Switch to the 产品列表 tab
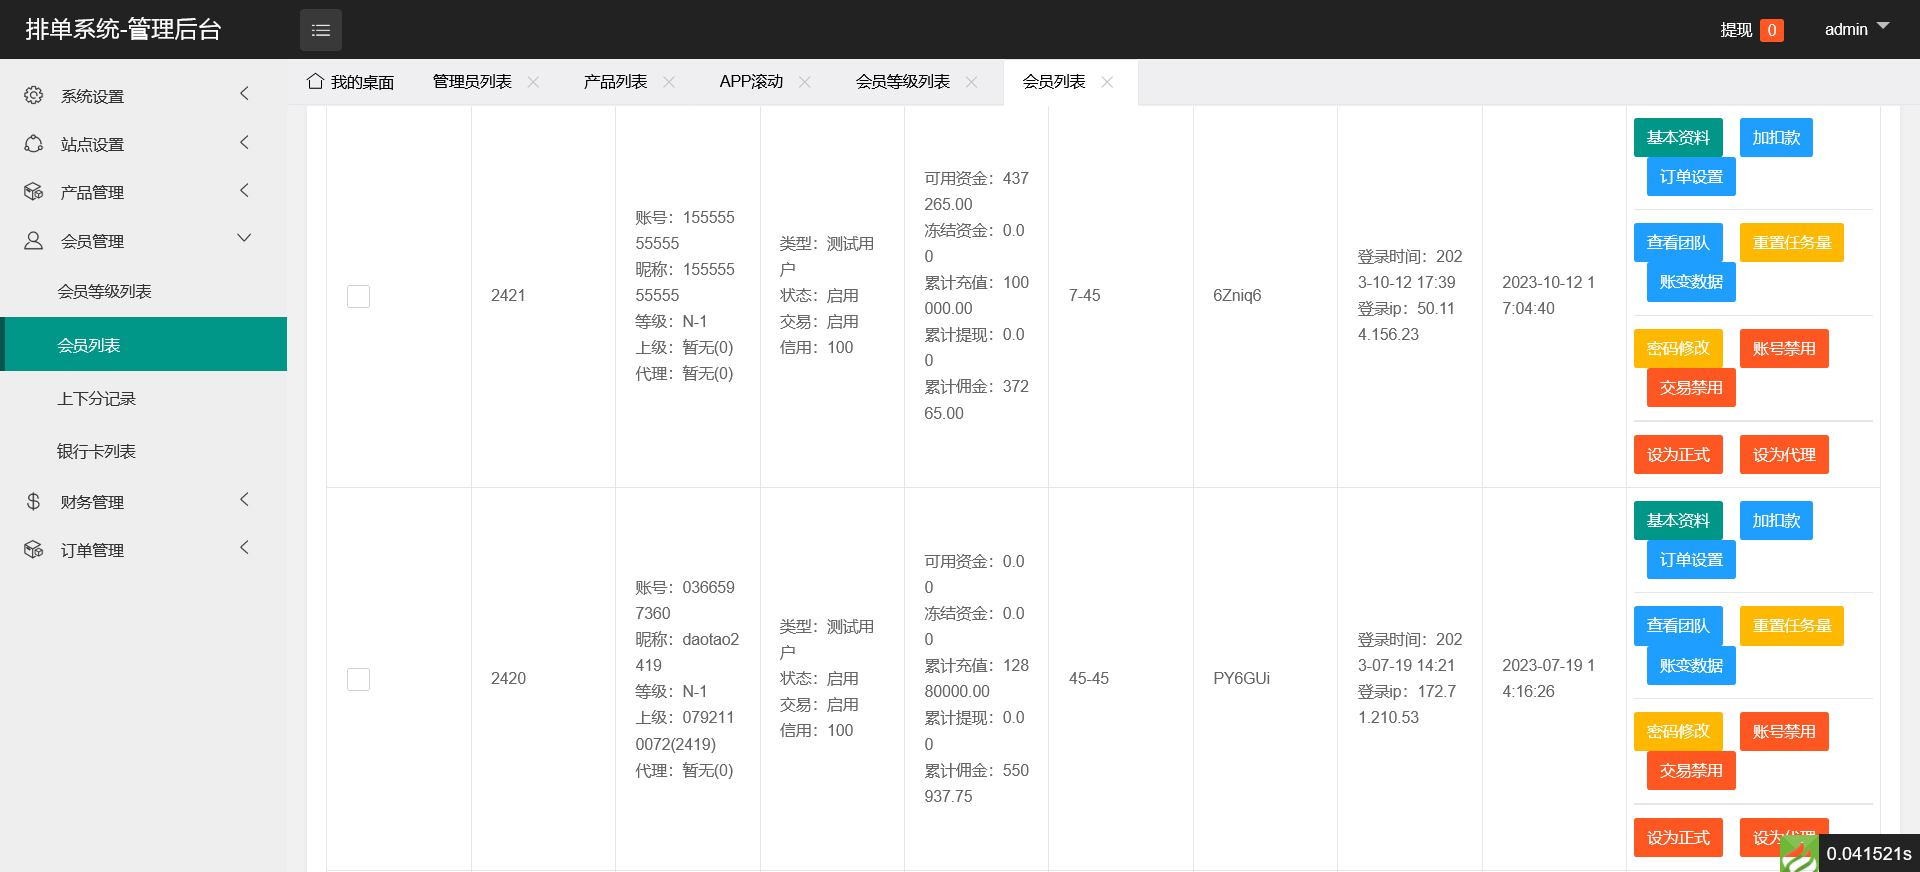Viewport: 1920px width, 872px height. [615, 82]
